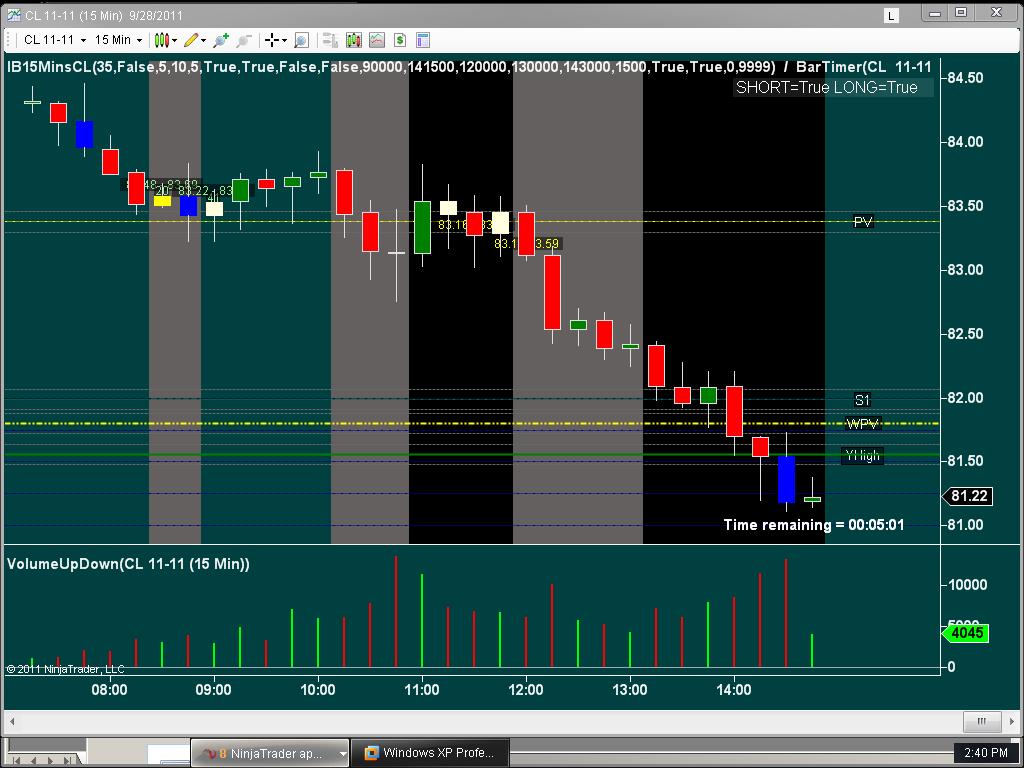Screen dimensions: 1024x768
Task: Click the 2:40 PM taskbar clock
Action: [985, 753]
